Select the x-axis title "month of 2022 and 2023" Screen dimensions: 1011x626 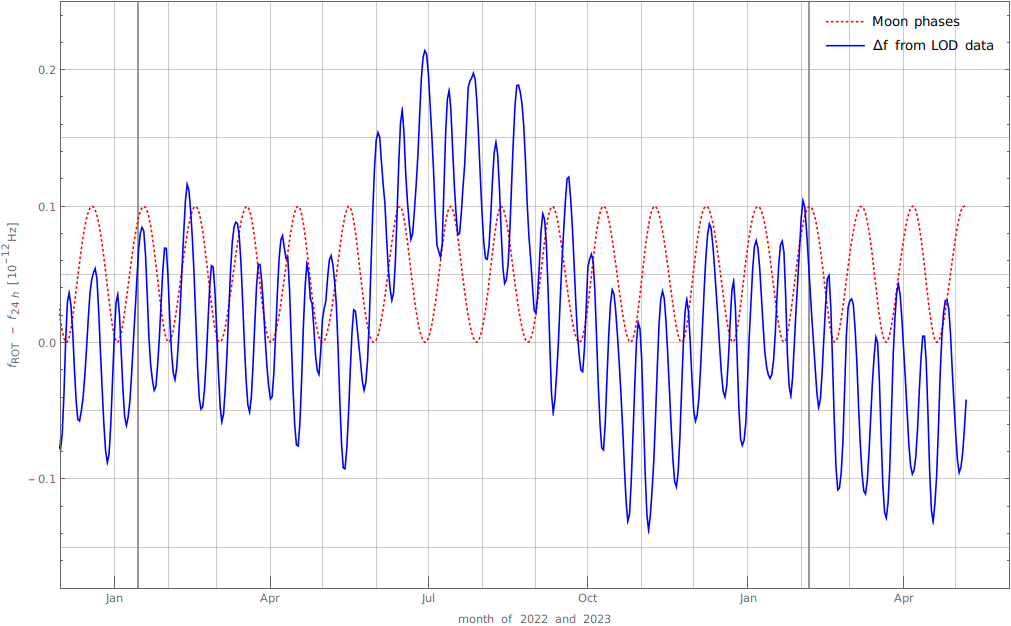pos(534,619)
